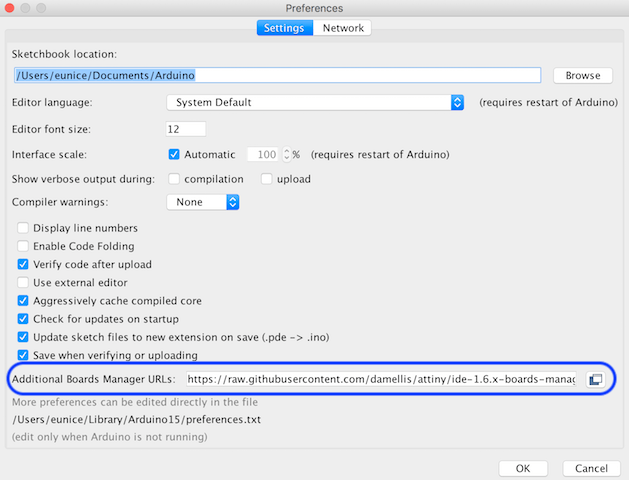
Task: Enable verbose output during upload
Action: tap(266, 179)
